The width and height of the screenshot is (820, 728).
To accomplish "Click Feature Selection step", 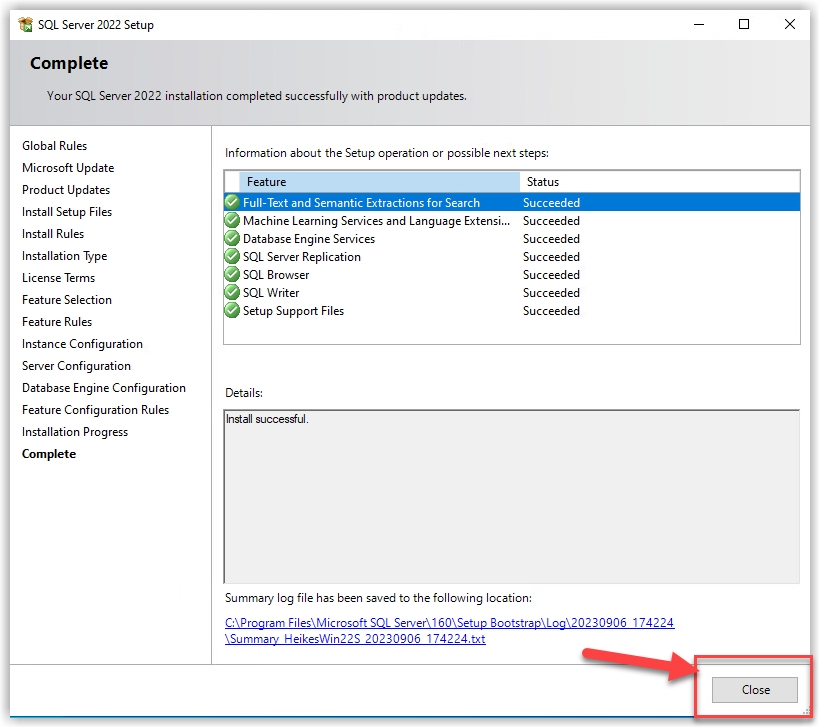I will (67, 300).
